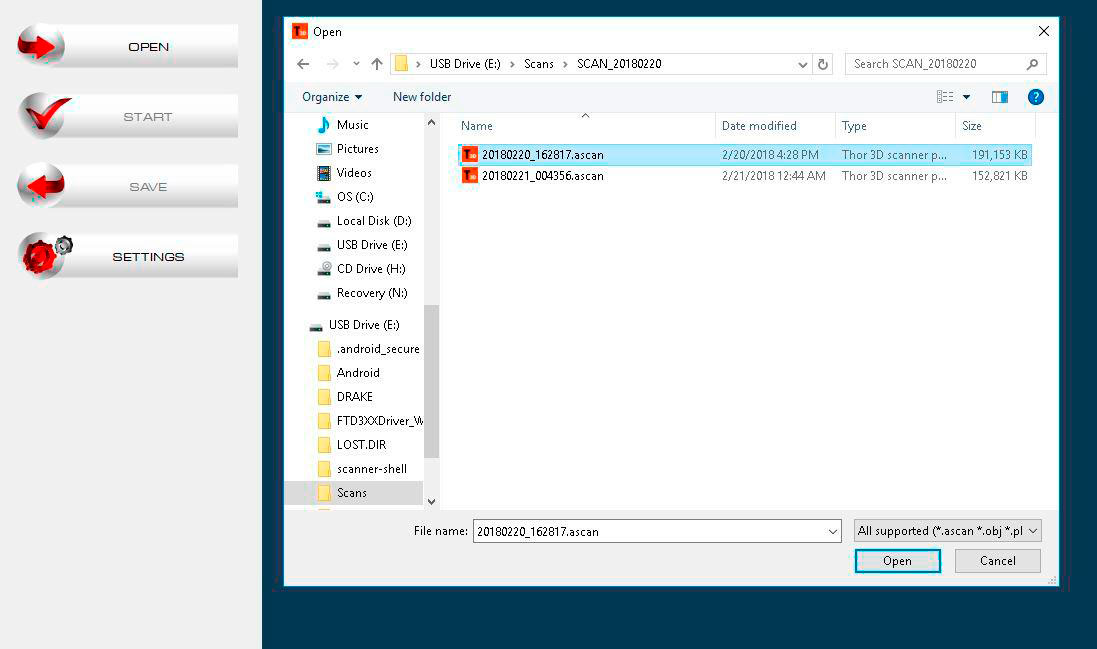The width and height of the screenshot is (1097, 649).
Task: Open Music in navigation pane
Action: tap(353, 124)
